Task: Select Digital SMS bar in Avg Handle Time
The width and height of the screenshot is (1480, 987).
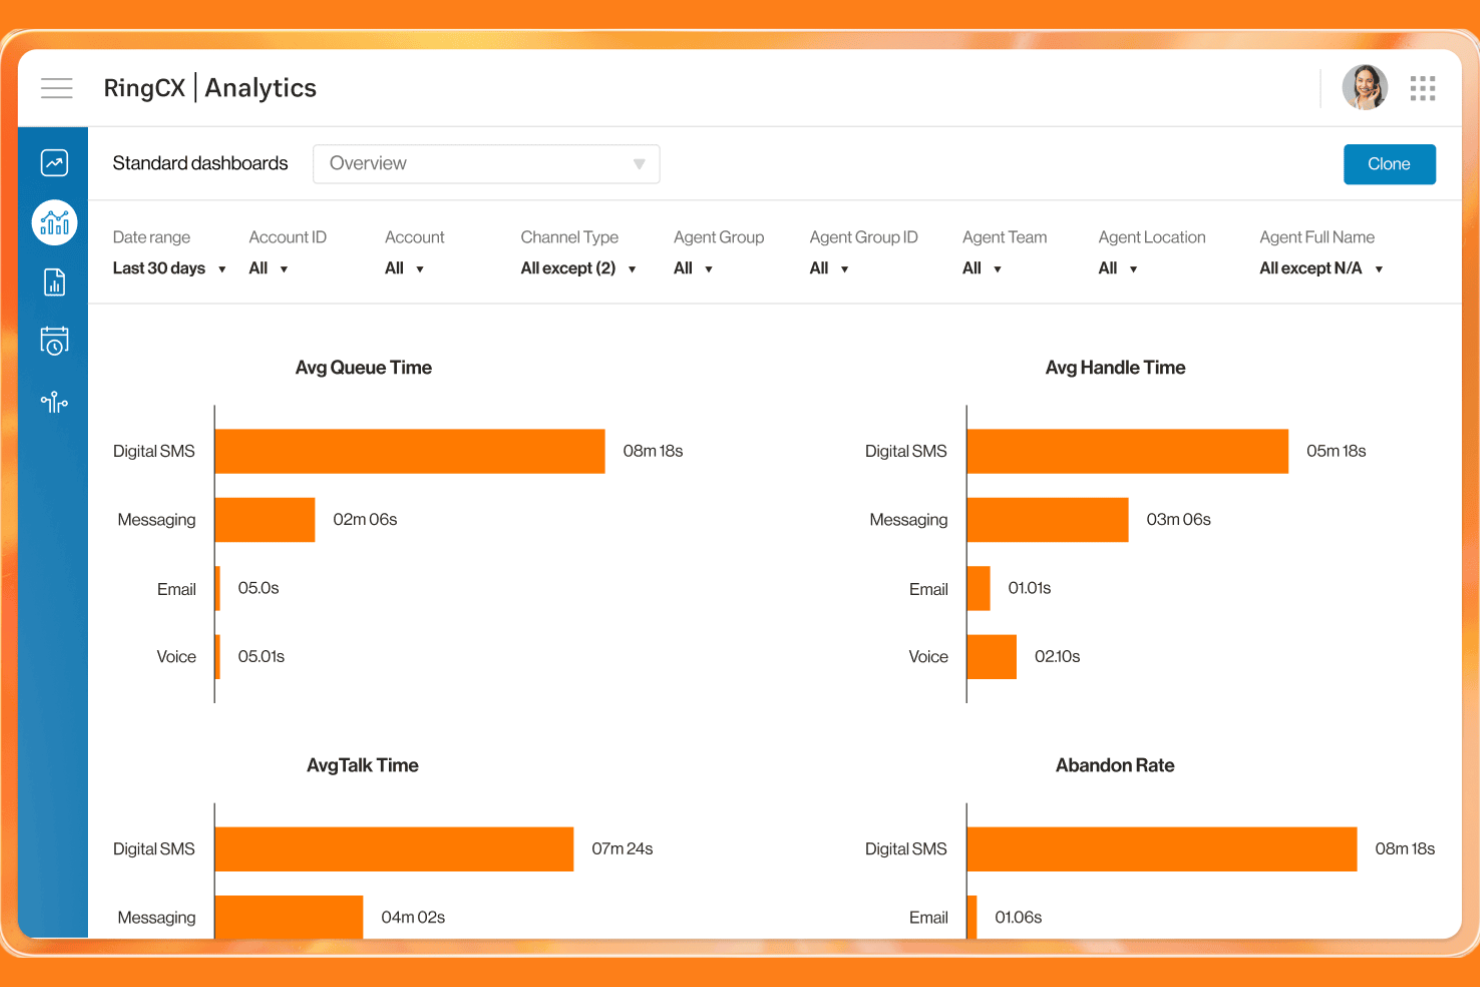Action: 1127,451
